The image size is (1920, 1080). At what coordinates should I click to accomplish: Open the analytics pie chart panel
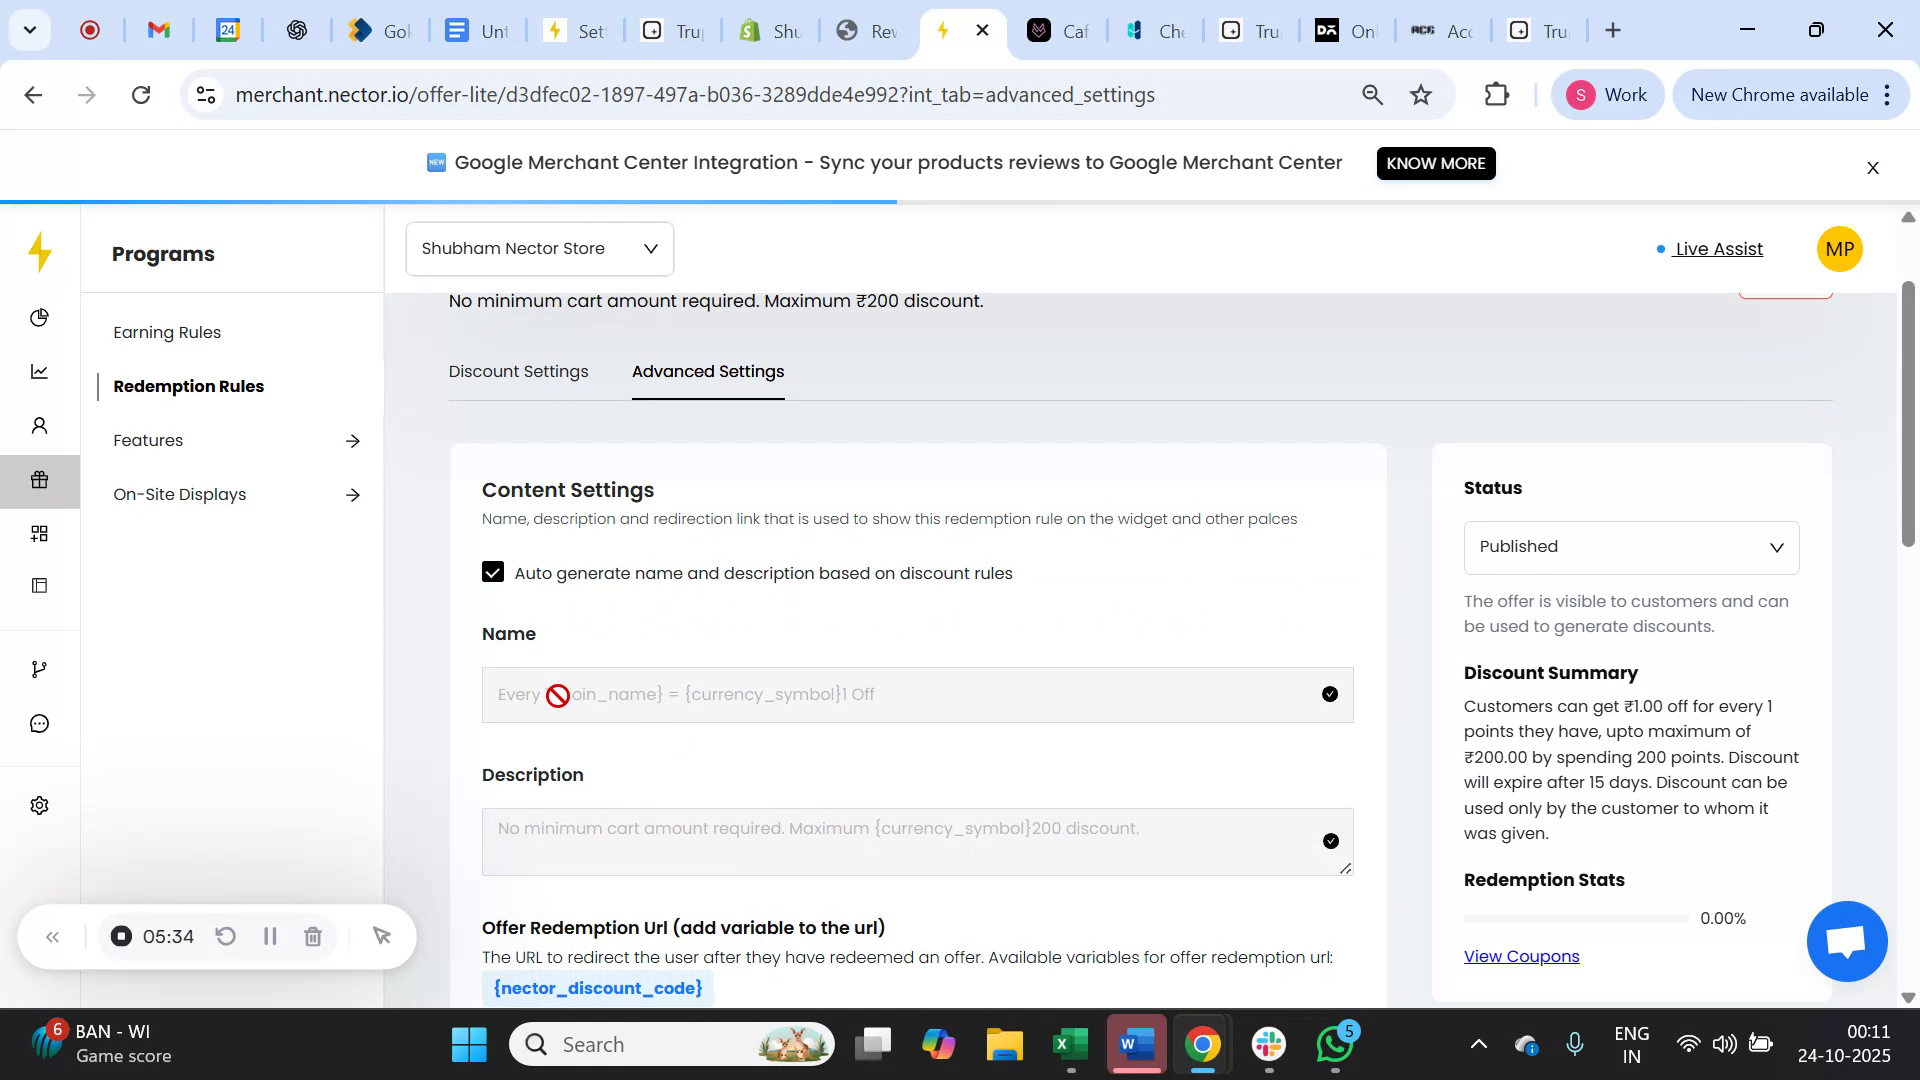point(39,317)
